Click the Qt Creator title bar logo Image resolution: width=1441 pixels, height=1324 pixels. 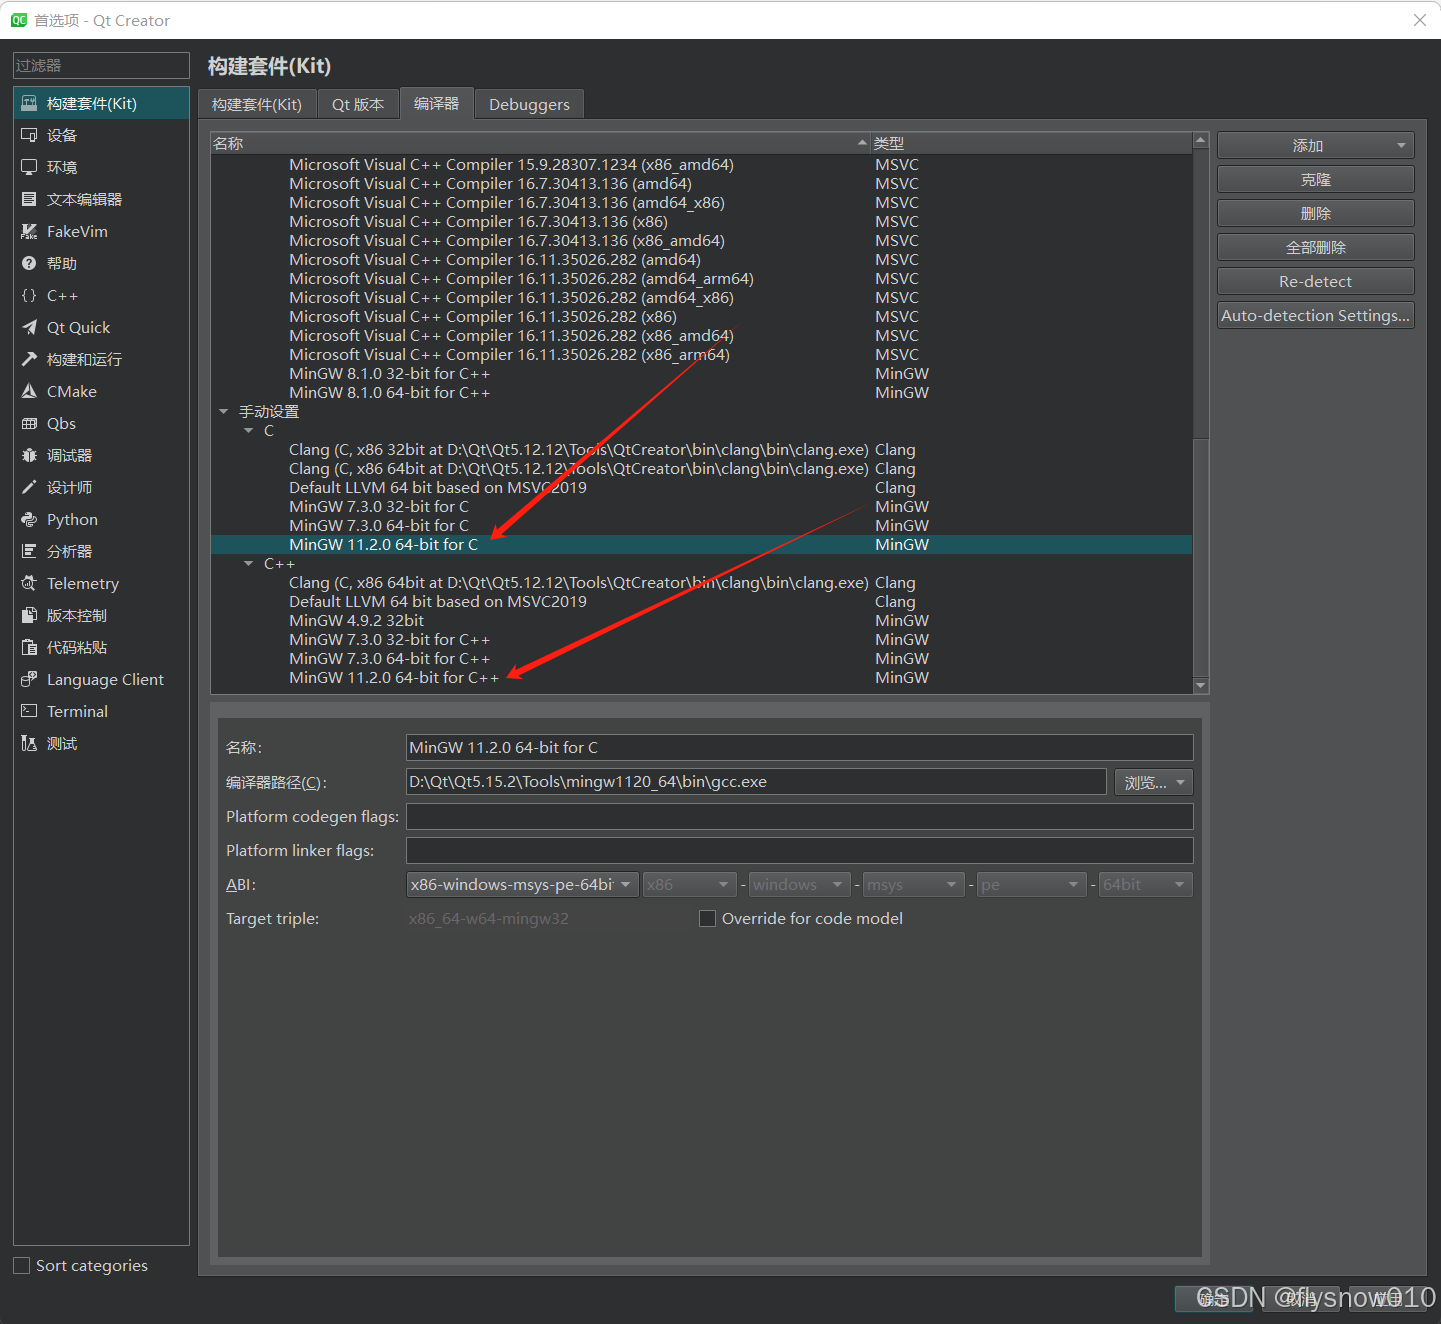point(19,20)
